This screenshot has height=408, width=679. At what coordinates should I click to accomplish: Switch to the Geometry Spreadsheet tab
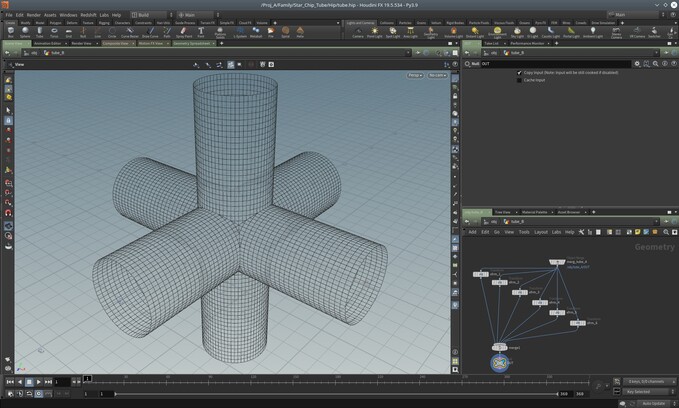191,43
